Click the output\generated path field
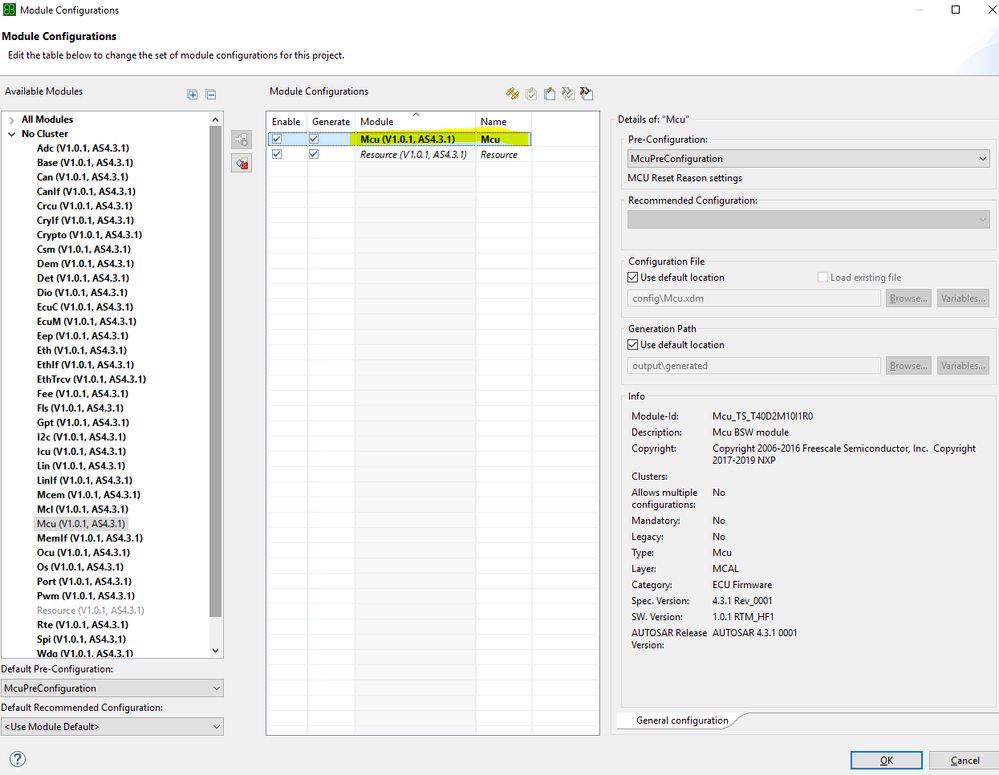 pyautogui.click(x=754, y=366)
